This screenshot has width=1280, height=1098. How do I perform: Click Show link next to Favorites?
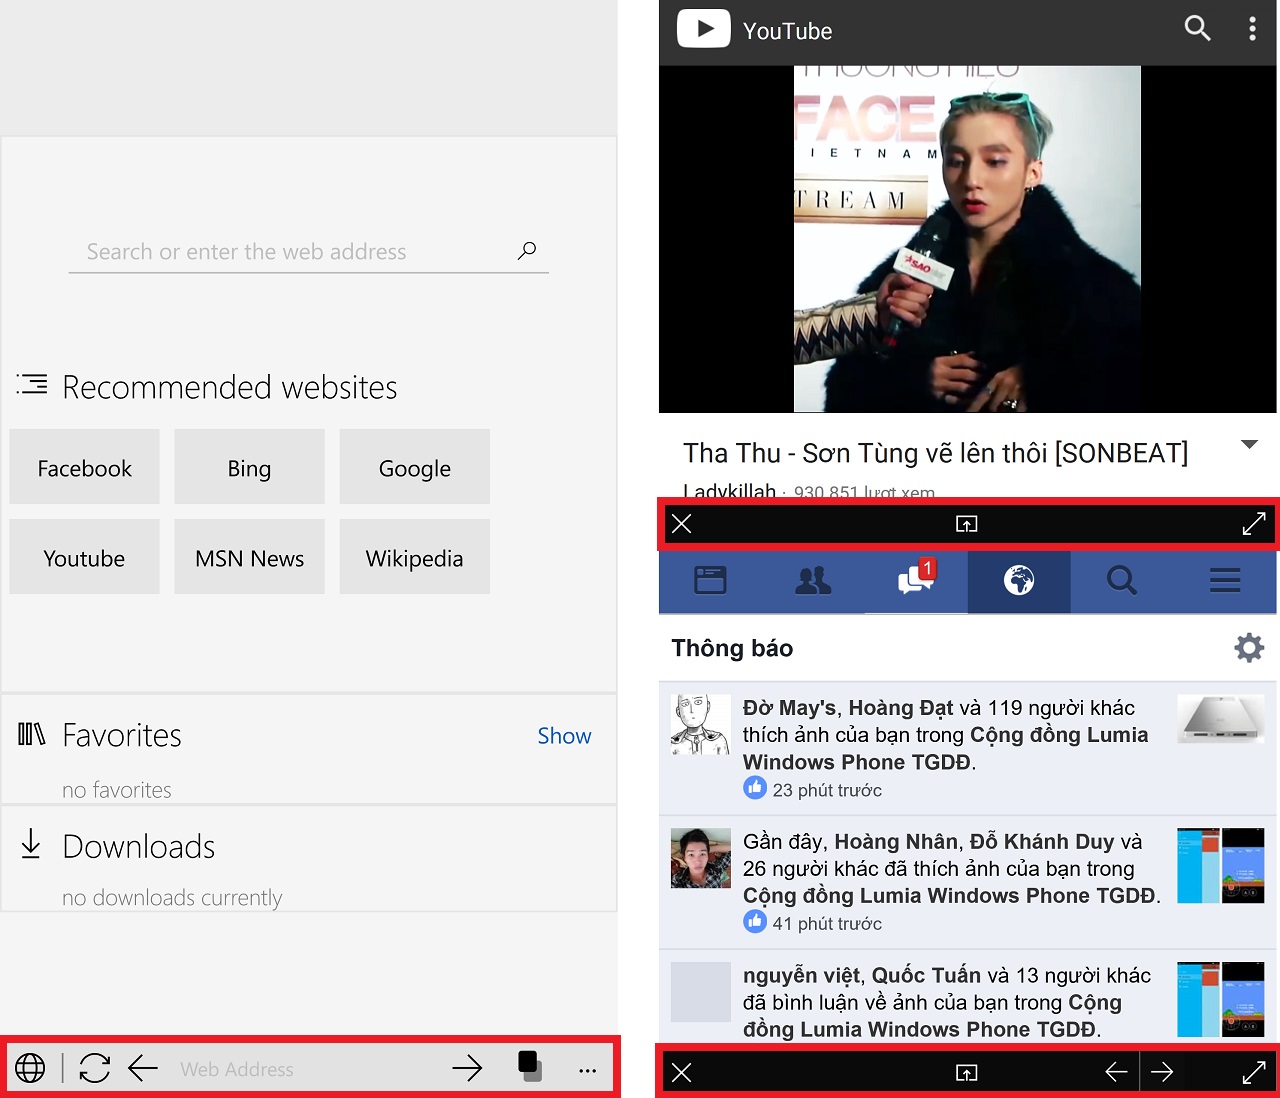564,736
